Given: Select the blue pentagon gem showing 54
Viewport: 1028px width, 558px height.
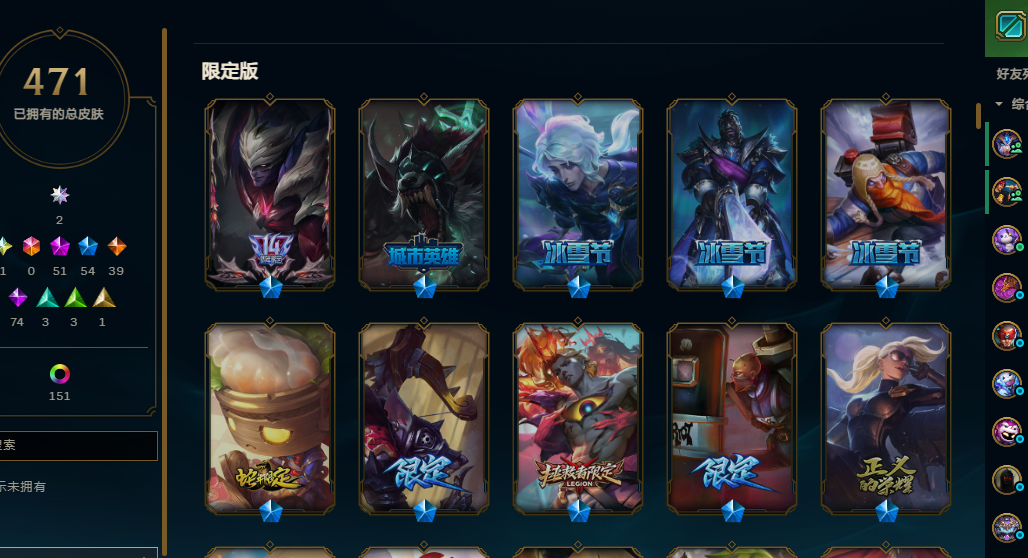Looking at the screenshot, I should (x=88, y=247).
